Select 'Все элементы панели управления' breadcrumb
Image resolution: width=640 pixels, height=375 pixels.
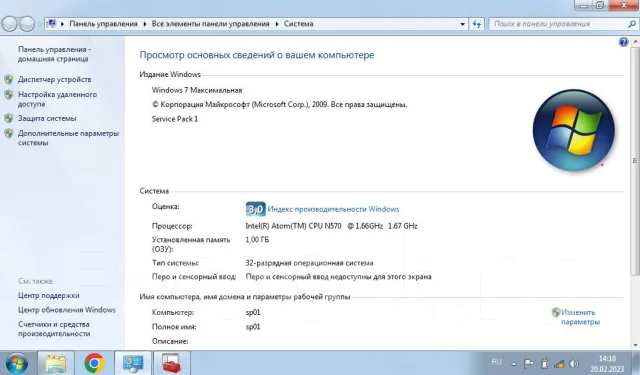coord(211,24)
